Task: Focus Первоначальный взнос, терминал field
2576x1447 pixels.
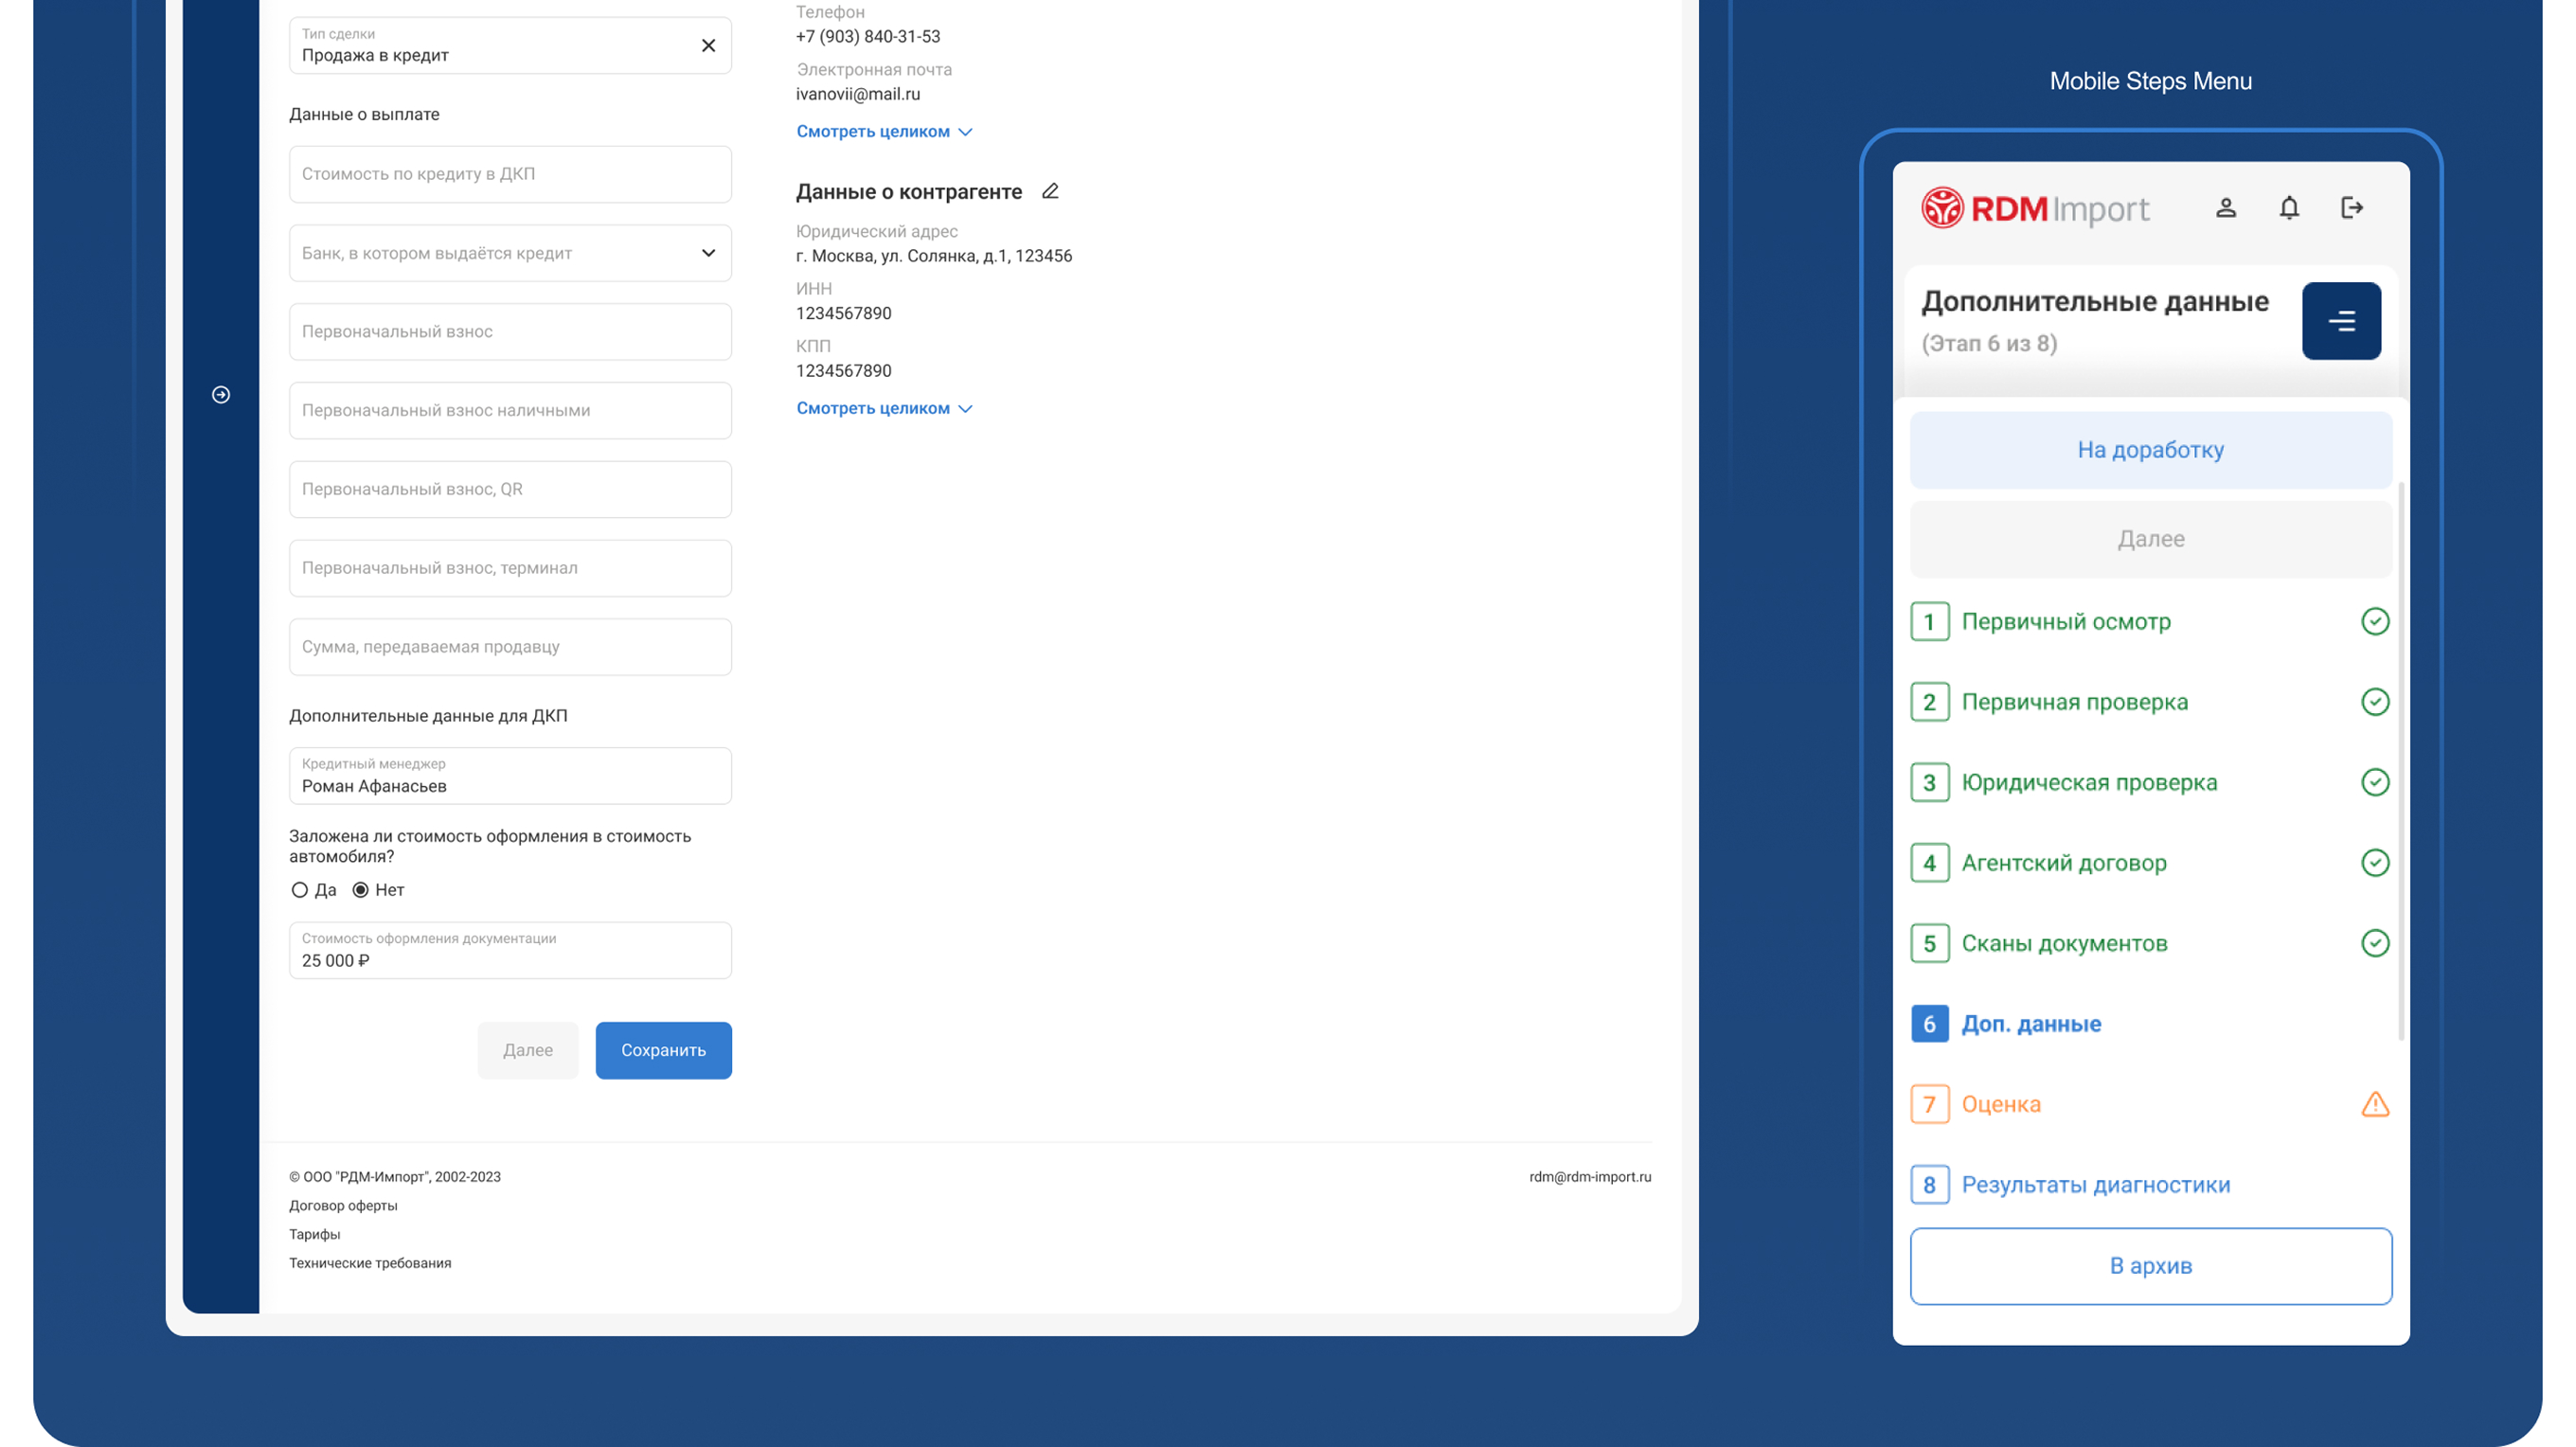Action: coord(510,568)
